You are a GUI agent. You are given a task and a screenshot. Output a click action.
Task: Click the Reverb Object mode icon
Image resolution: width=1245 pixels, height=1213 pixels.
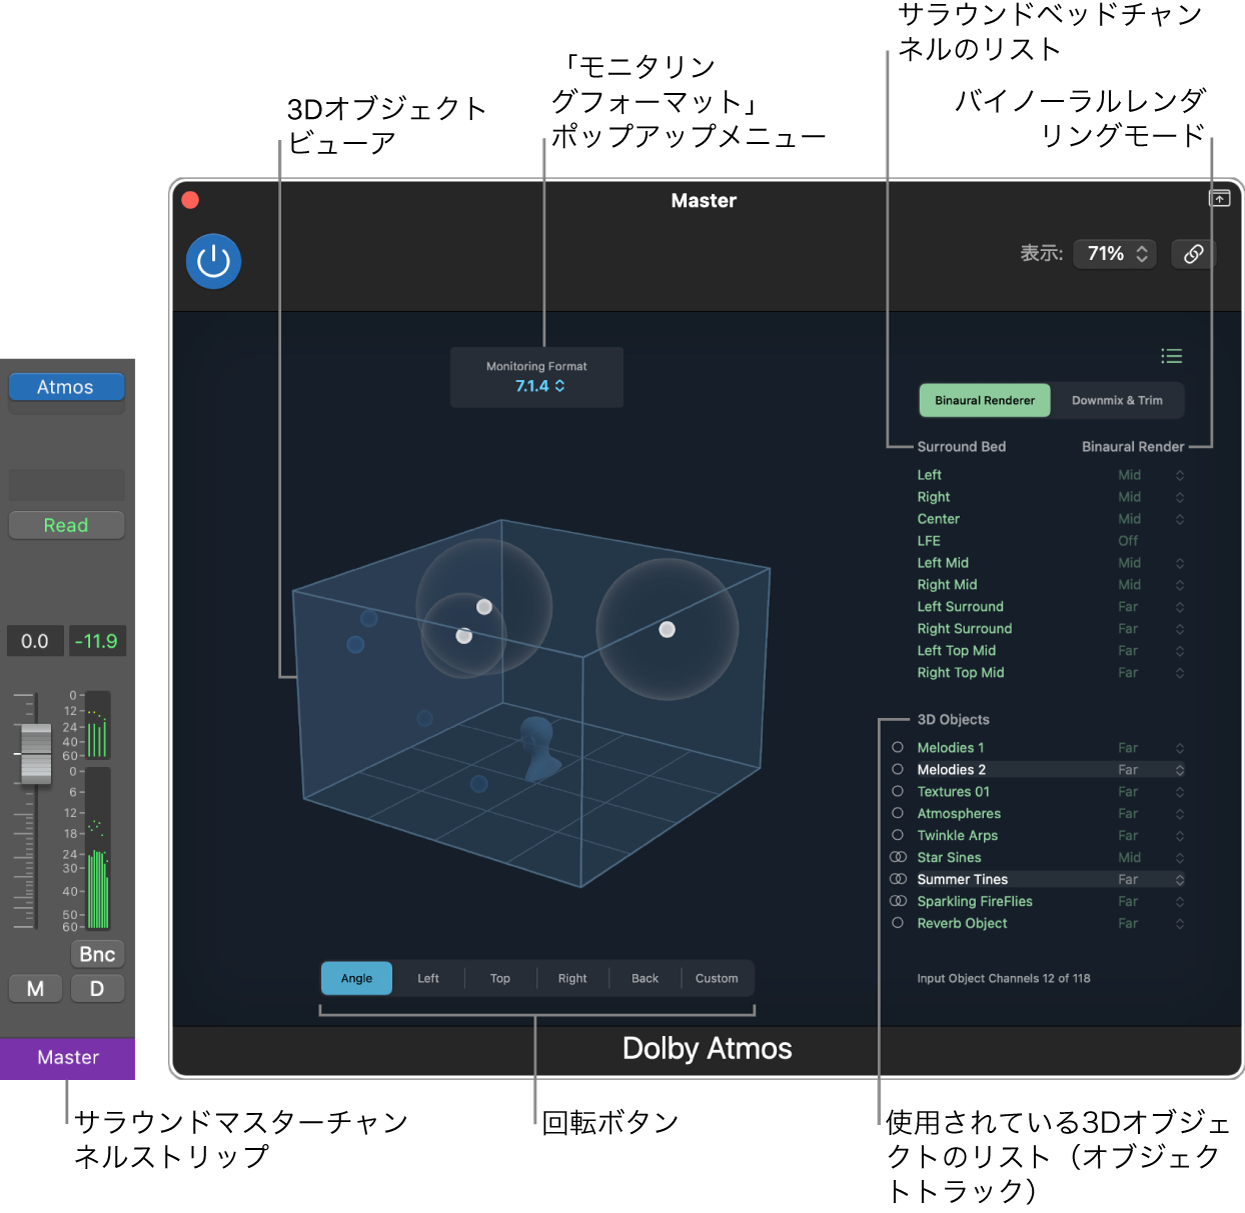(897, 923)
